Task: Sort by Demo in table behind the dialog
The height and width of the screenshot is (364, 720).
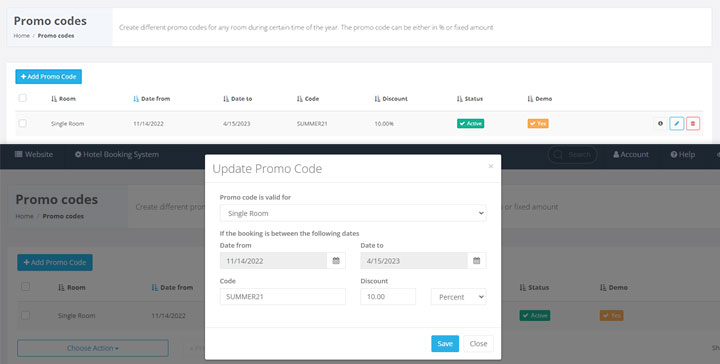Action: click(614, 287)
